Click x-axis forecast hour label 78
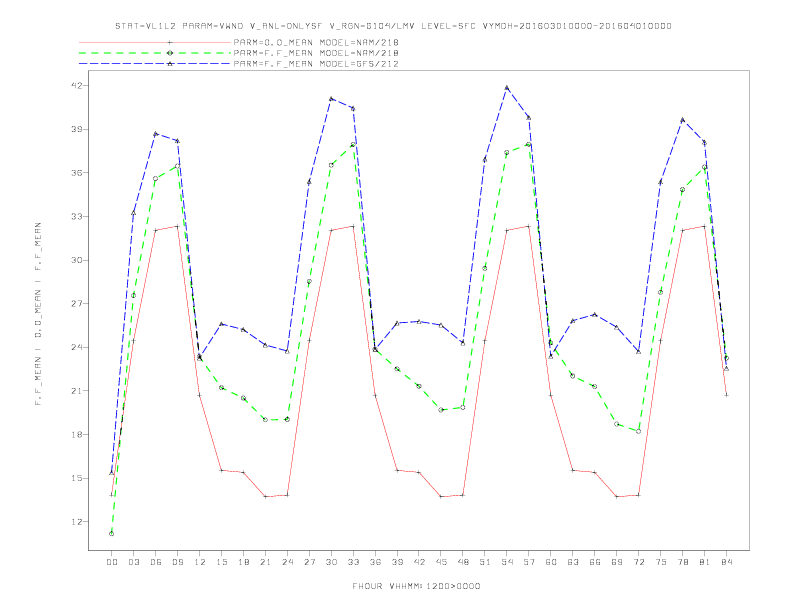The width and height of the screenshot is (792, 612). [x=682, y=562]
